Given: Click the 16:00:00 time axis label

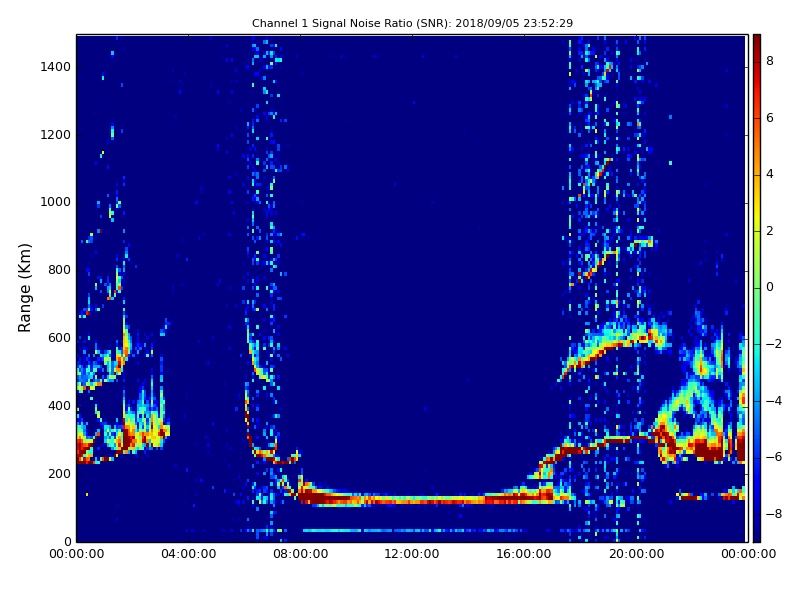Looking at the screenshot, I should 524,554.
